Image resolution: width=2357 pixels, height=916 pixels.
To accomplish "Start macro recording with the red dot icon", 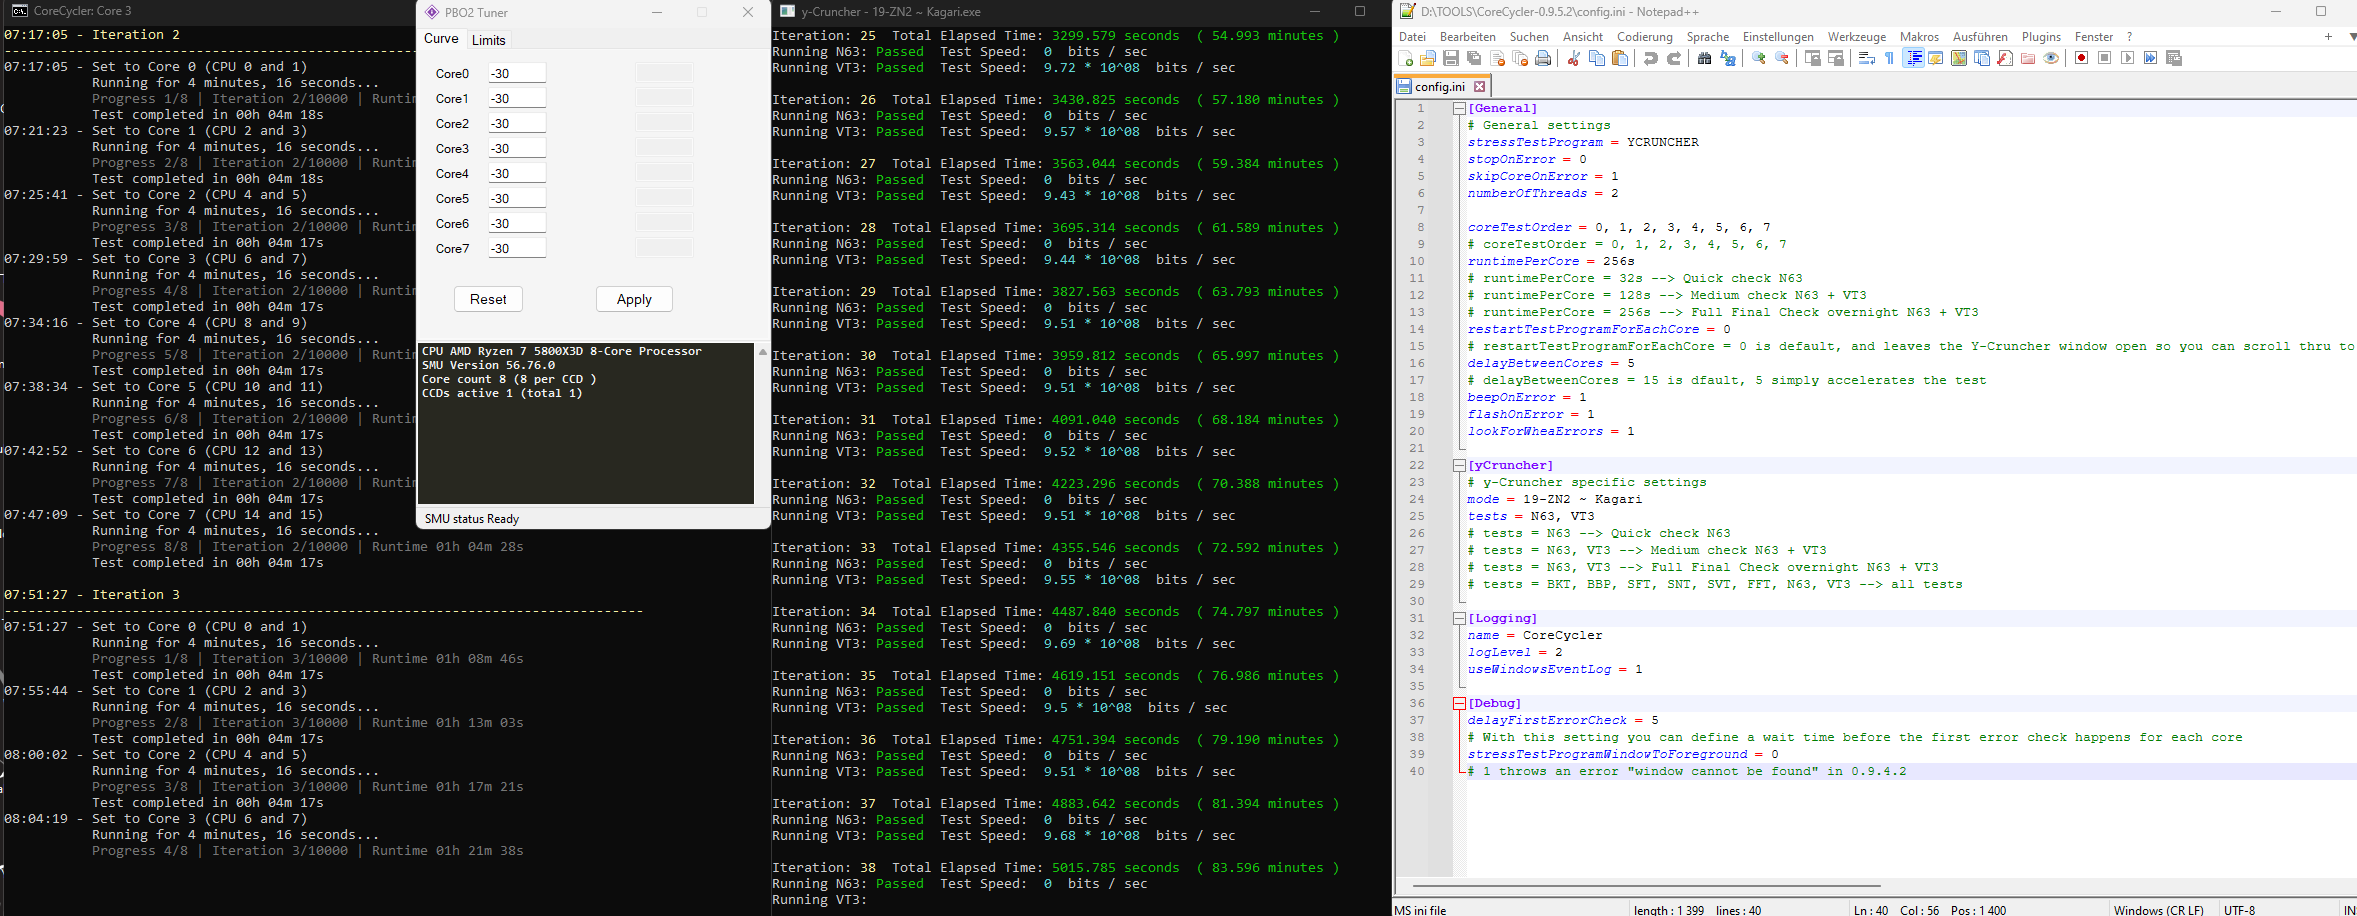I will point(2081,58).
